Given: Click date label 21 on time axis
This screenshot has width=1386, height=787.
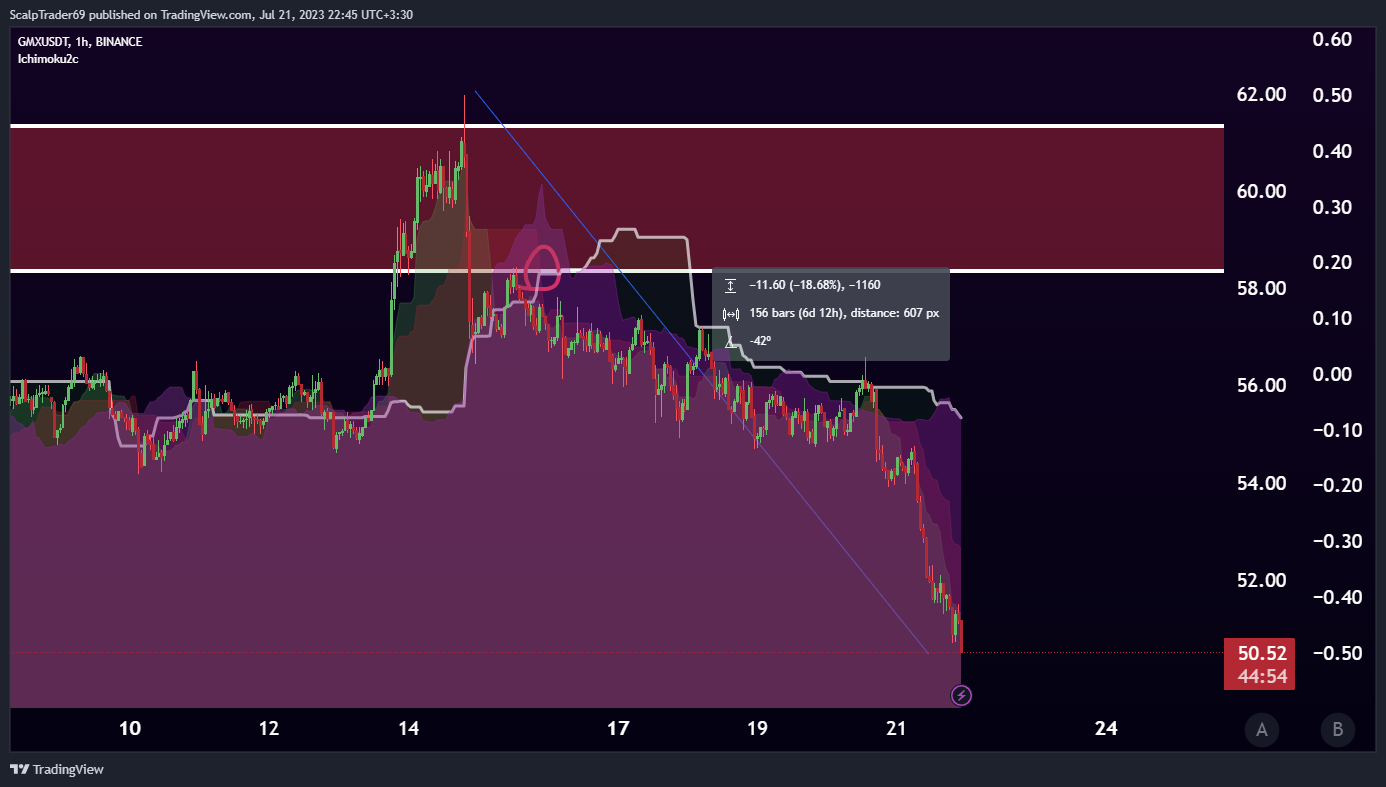Looking at the screenshot, I should pos(895,728).
